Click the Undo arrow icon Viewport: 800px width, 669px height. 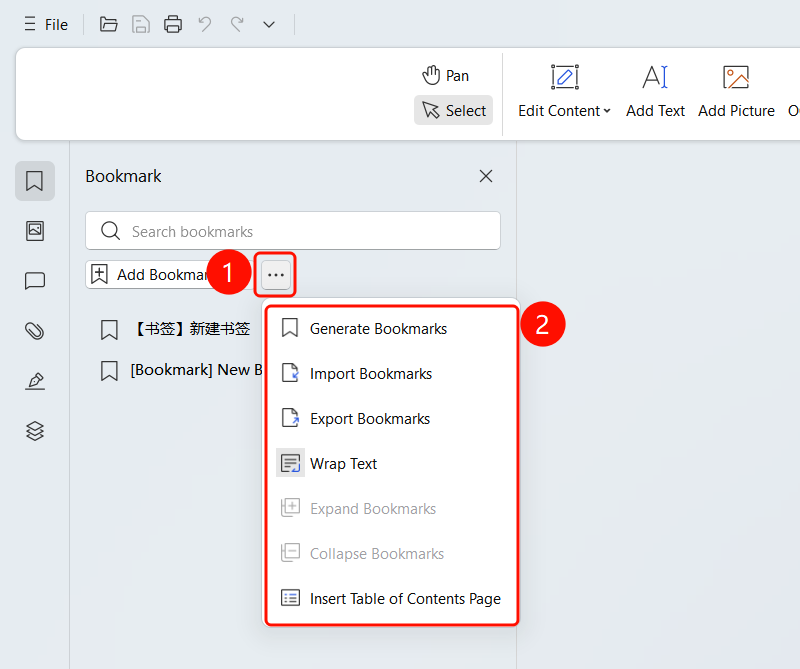coord(205,24)
